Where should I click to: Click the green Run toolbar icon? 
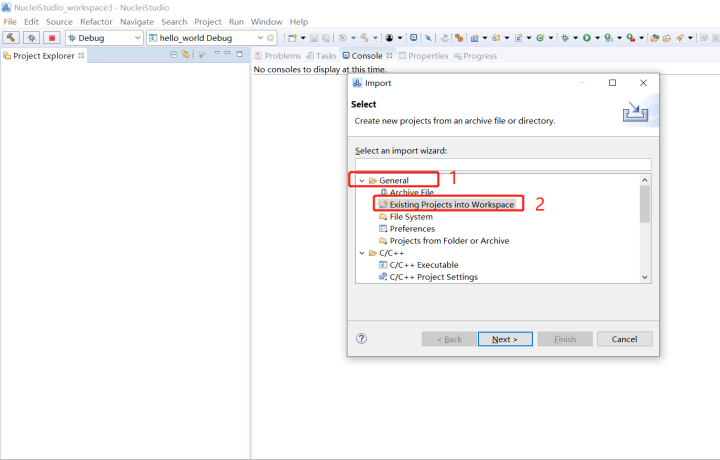(587, 38)
